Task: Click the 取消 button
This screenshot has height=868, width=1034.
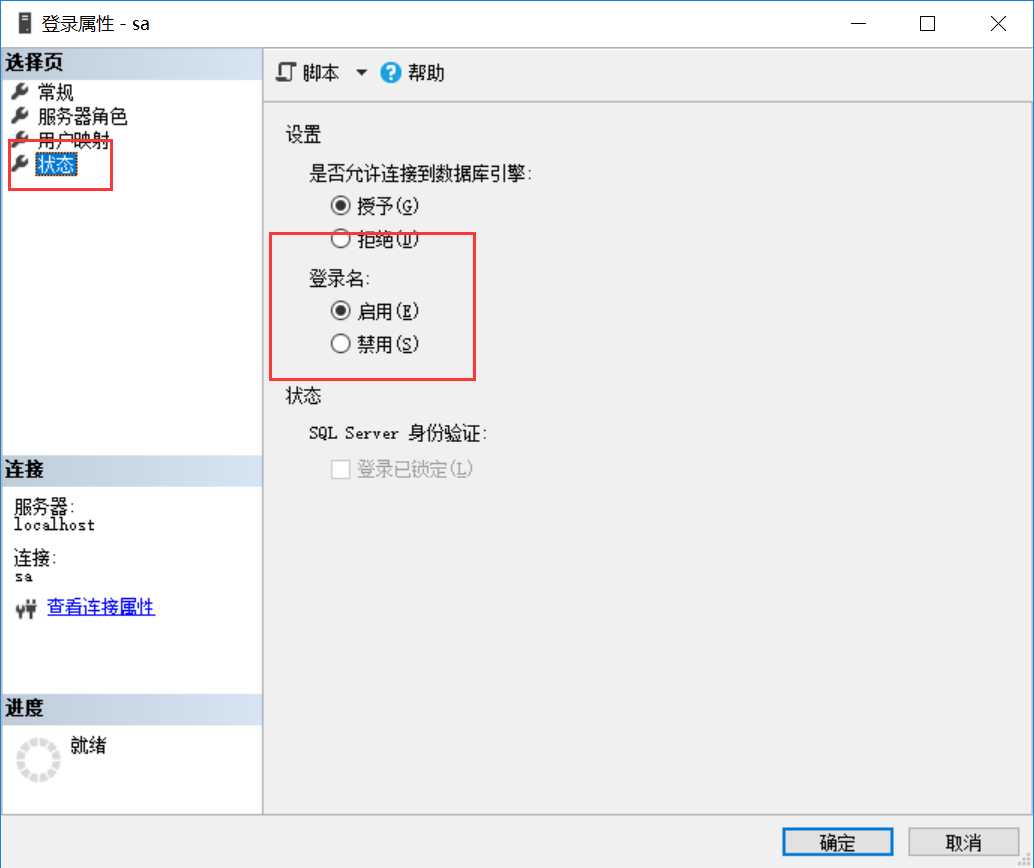Action: click(963, 842)
